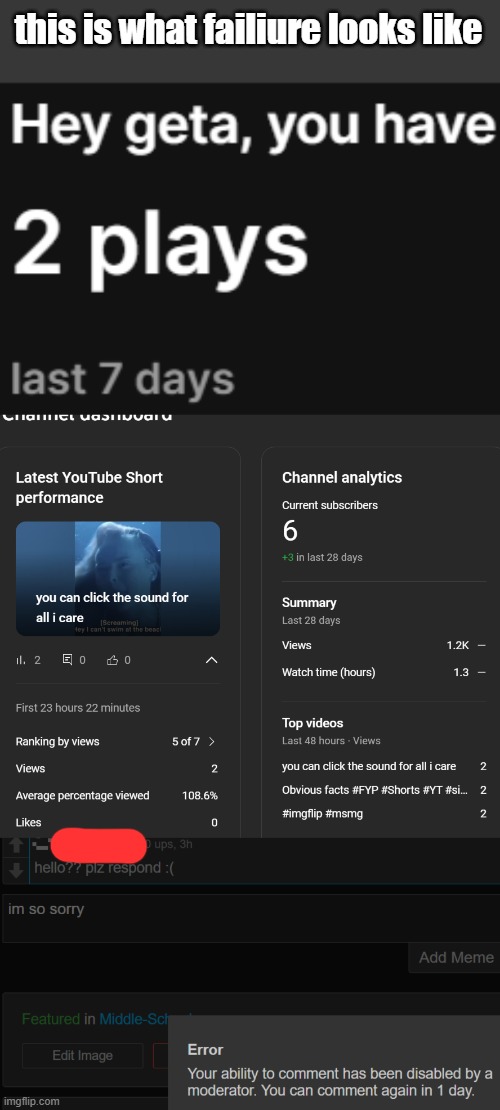
Task: Click the Edit Image button
Action: click(x=82, y=1055)
